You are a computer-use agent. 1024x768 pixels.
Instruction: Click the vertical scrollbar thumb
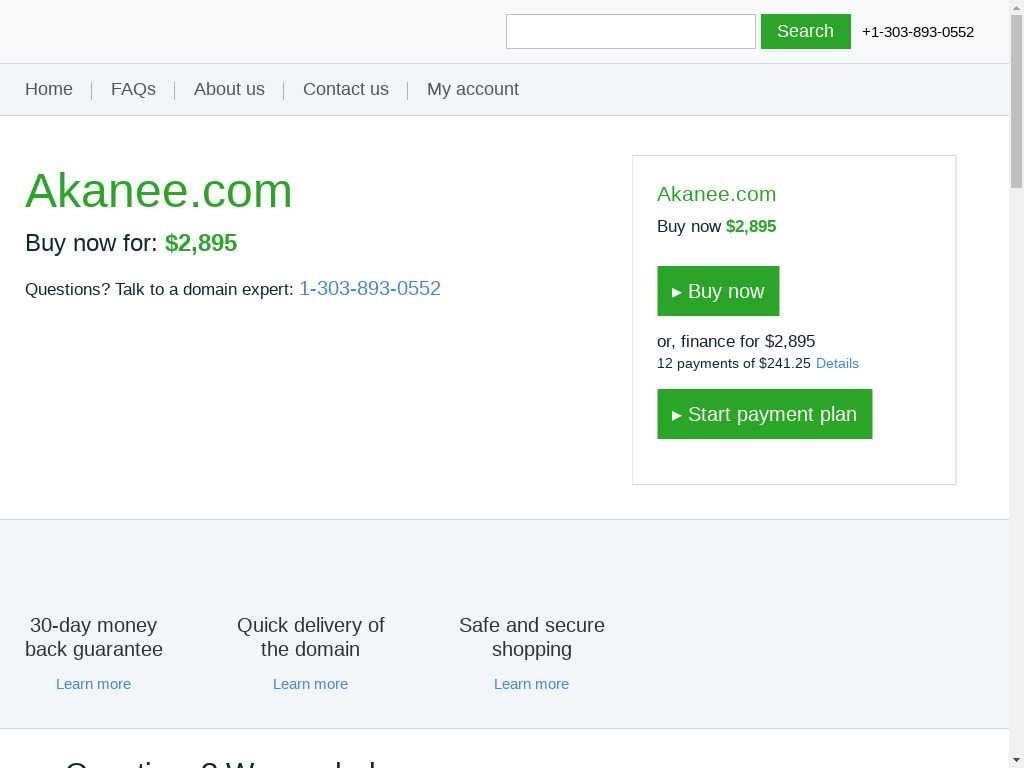1016,100
